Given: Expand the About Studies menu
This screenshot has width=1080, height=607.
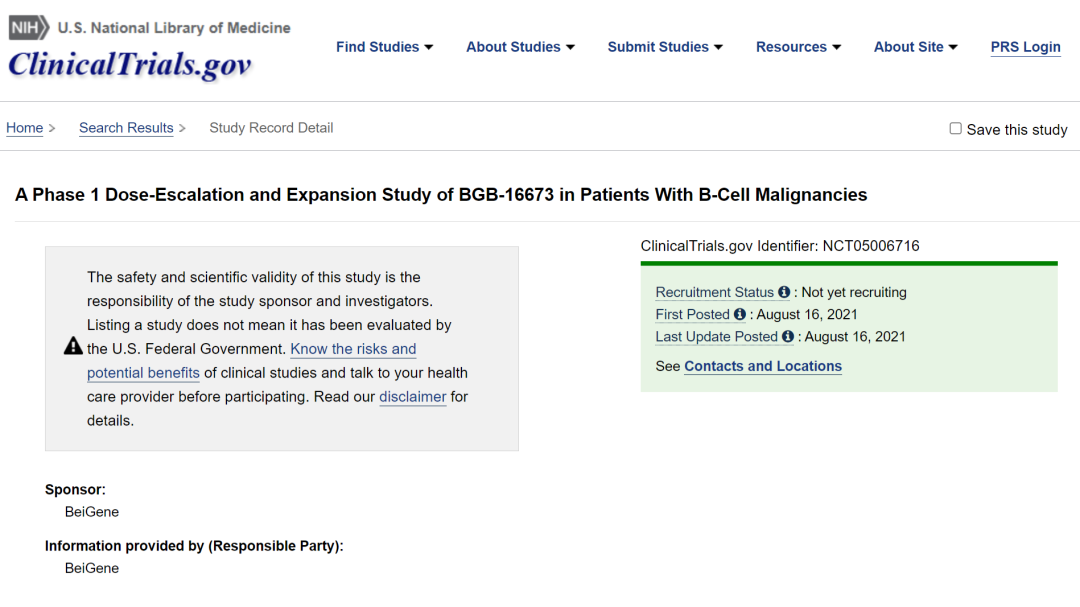Looking at the screenshot, I should (520, 47).
